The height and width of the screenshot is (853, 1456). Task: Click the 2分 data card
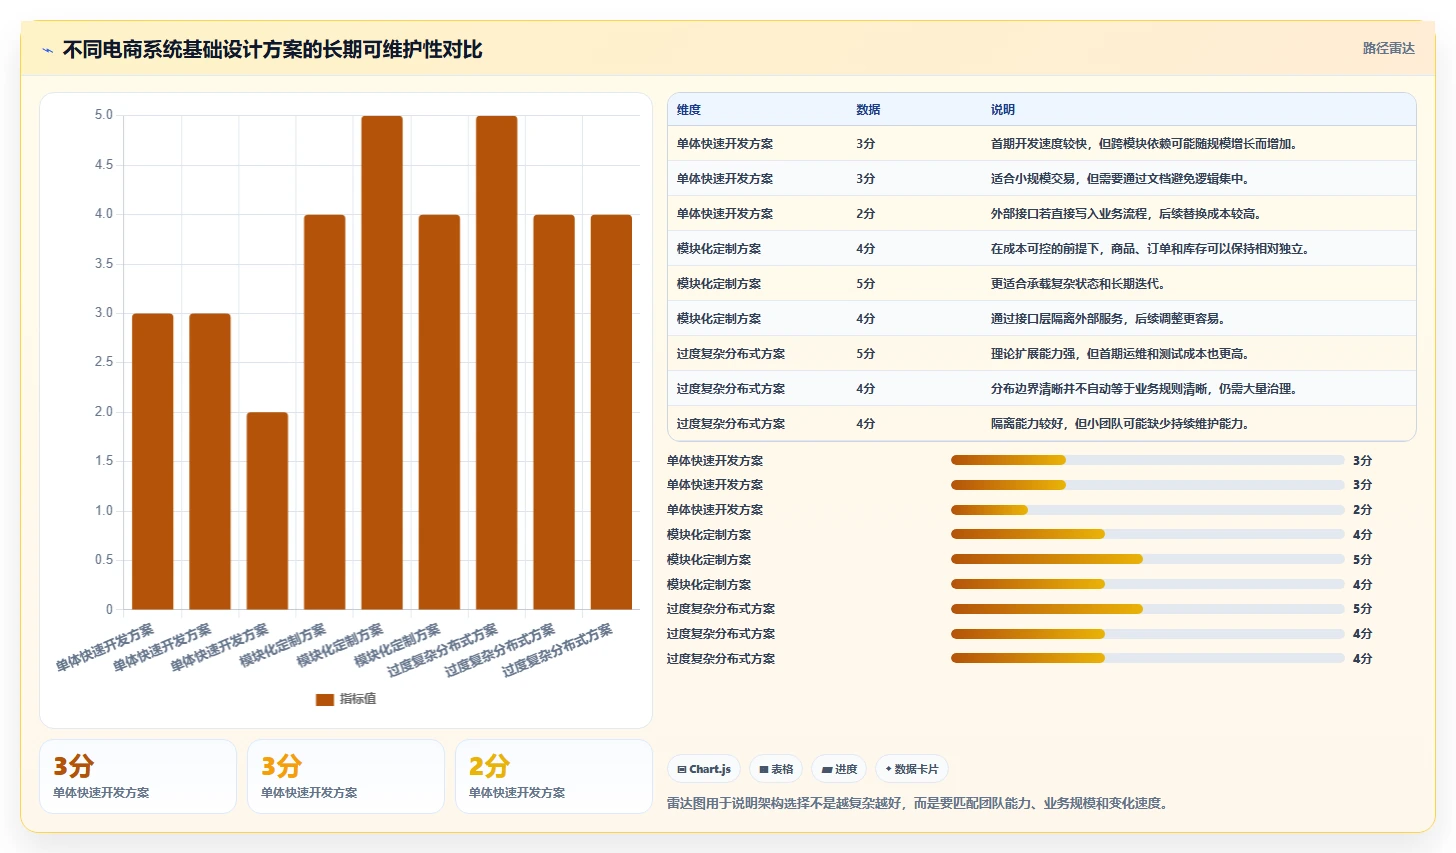553,776
